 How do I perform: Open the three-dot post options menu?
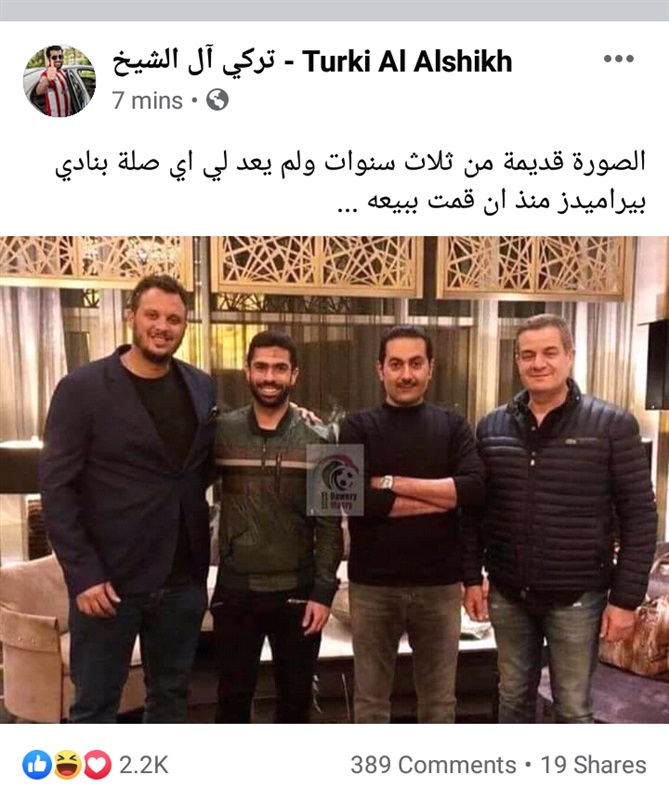click(618, 59)
